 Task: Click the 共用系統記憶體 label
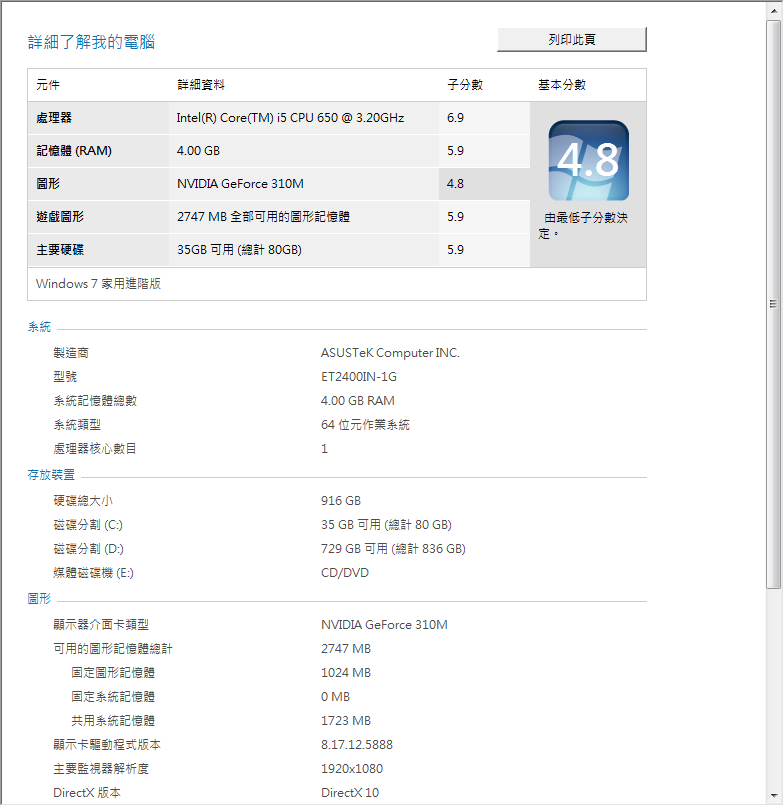tap(113, 721)
